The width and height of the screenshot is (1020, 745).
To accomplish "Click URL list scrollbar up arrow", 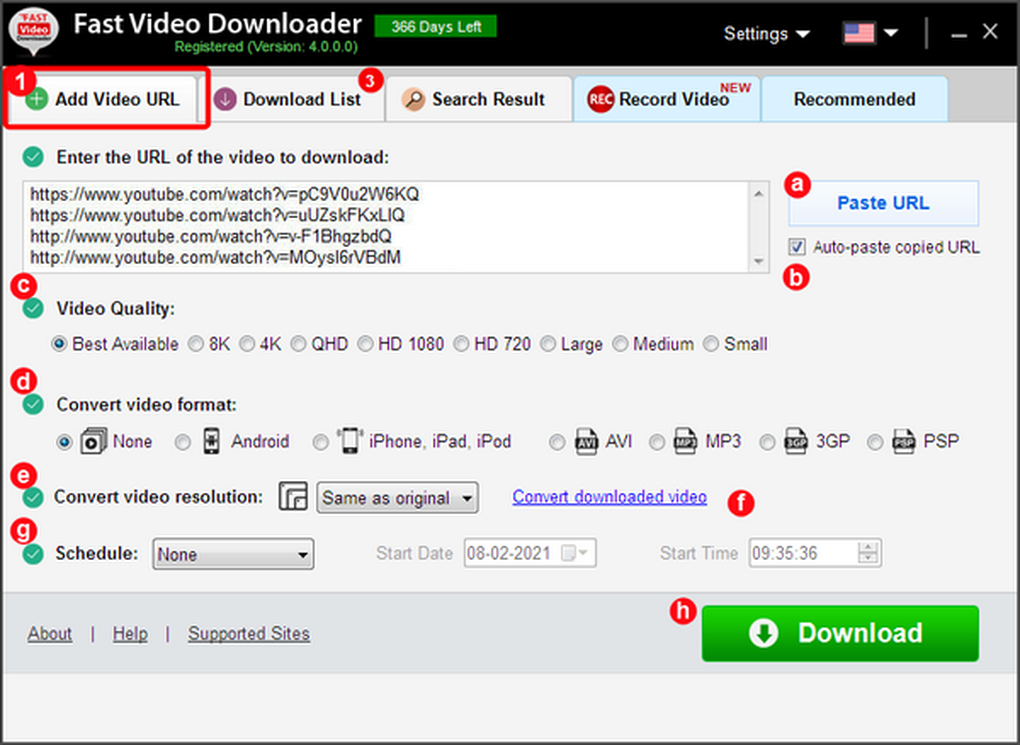I will pos(758,193).
